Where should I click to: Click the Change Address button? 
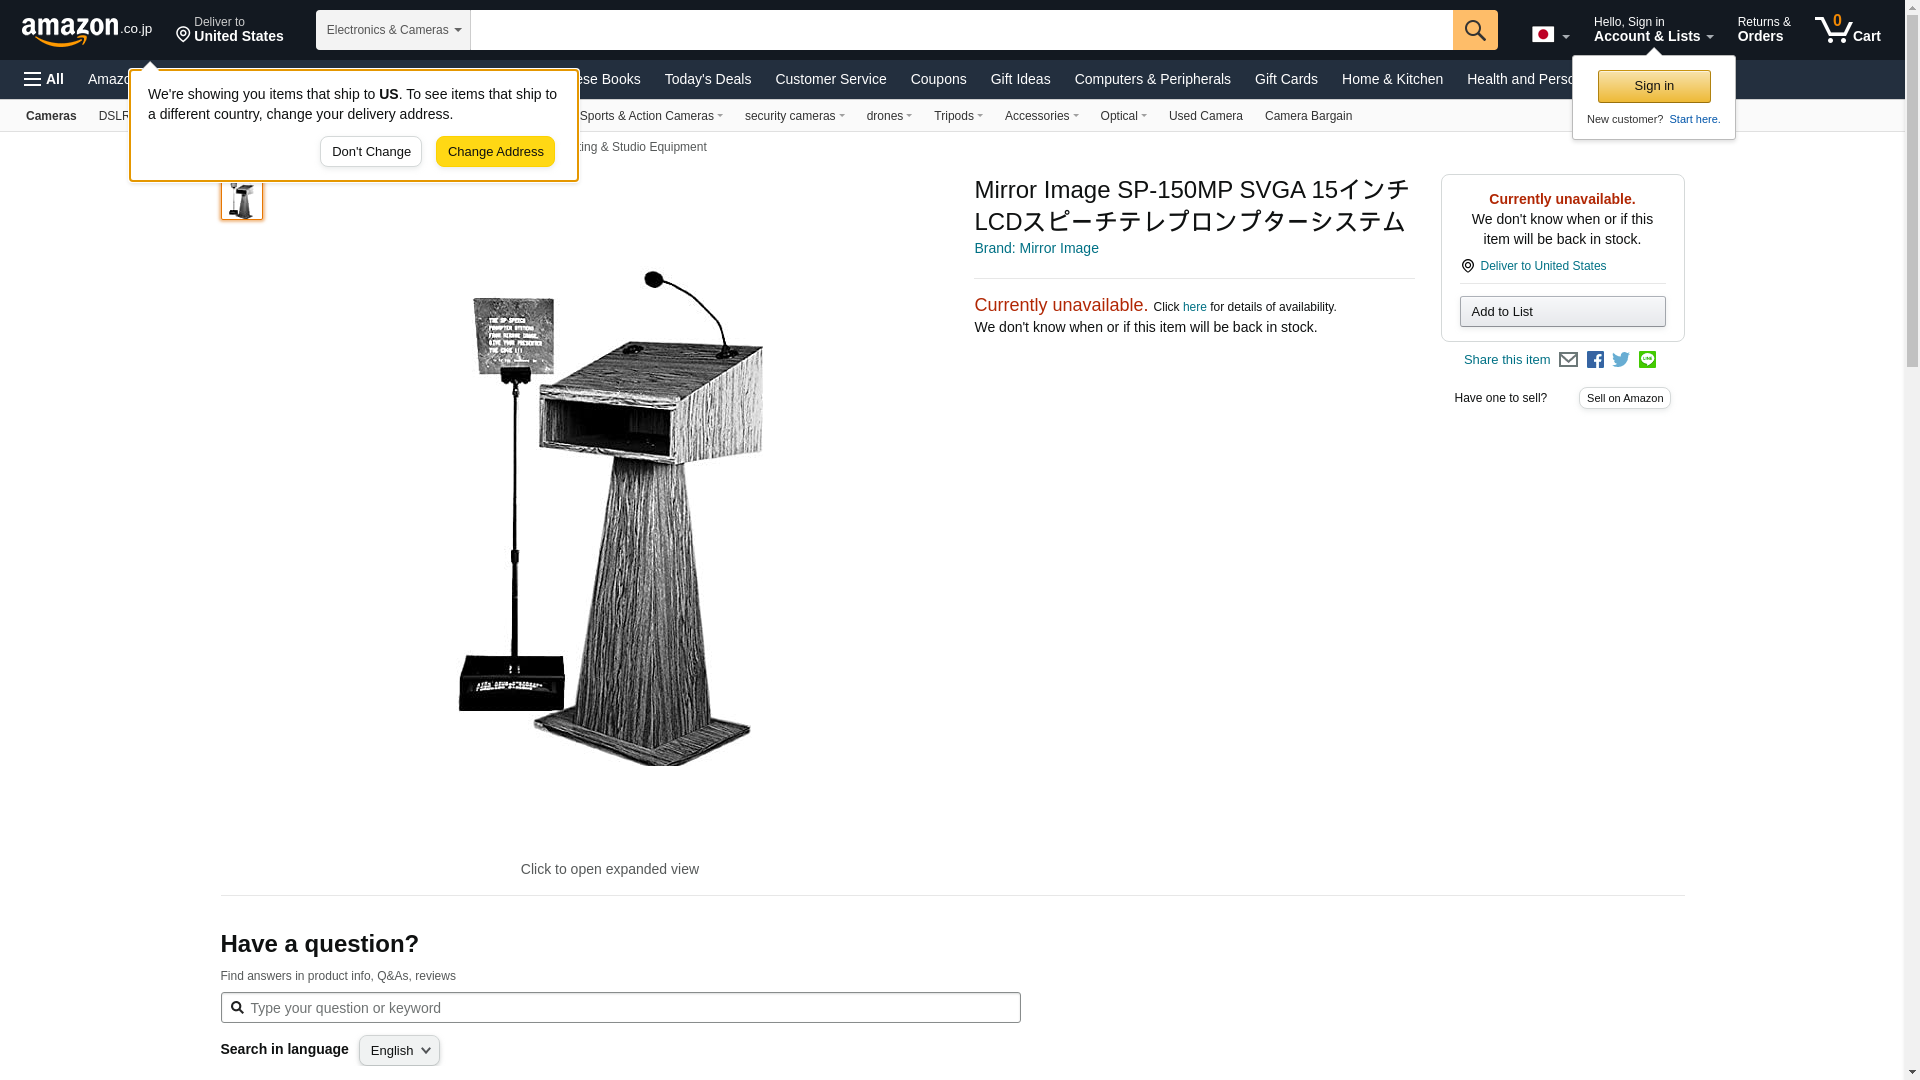click(x=495, y=152)
